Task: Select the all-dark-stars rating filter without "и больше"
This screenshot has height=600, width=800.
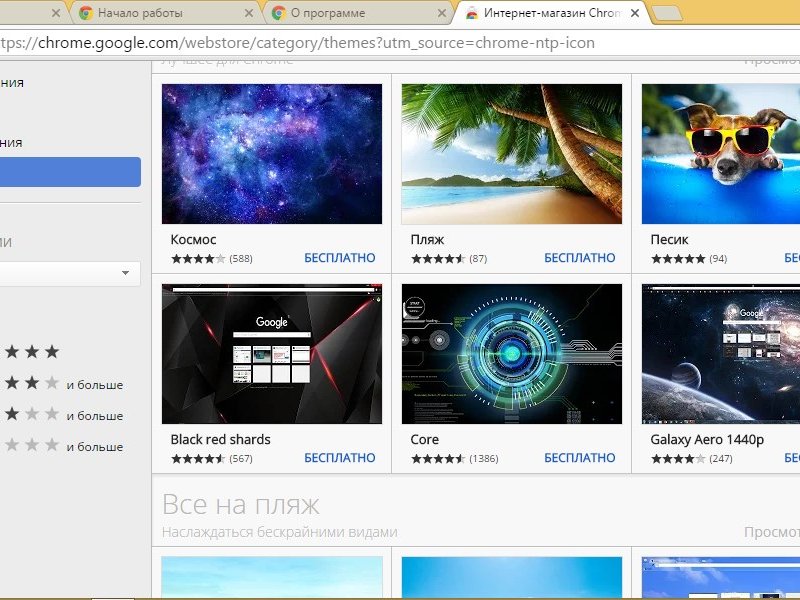Action: (x=32, y=352)
